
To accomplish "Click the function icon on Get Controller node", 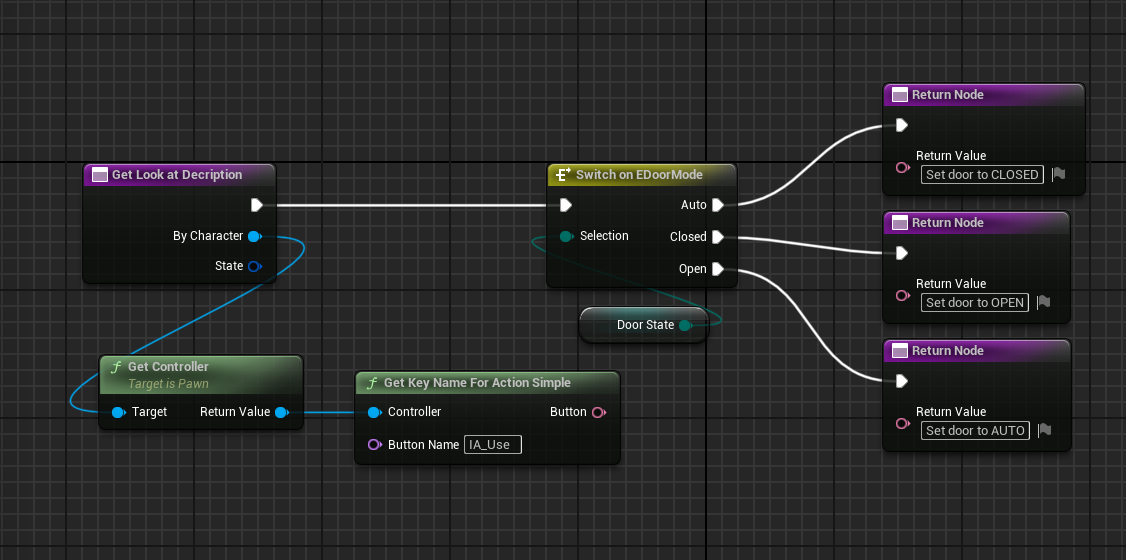I will pyautogui.click(x=116, y=367).
